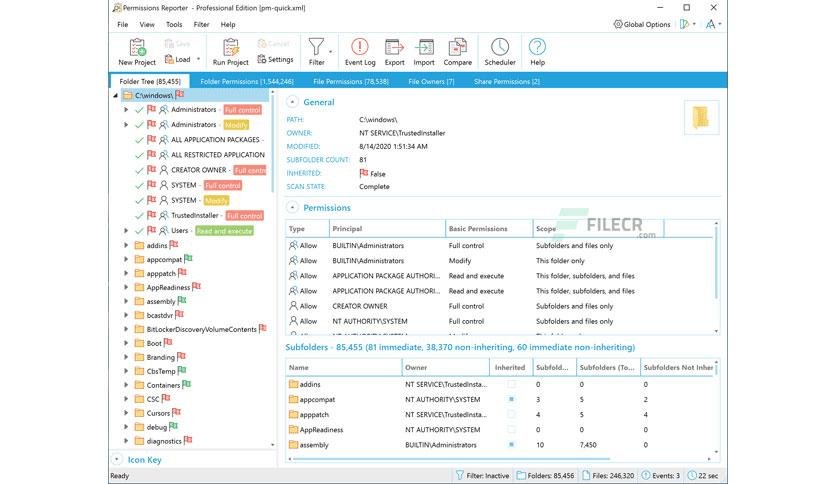The height and width of the screenshot is (484, 836).
Task: Expand the Icon Key panel
Action: 117,459
